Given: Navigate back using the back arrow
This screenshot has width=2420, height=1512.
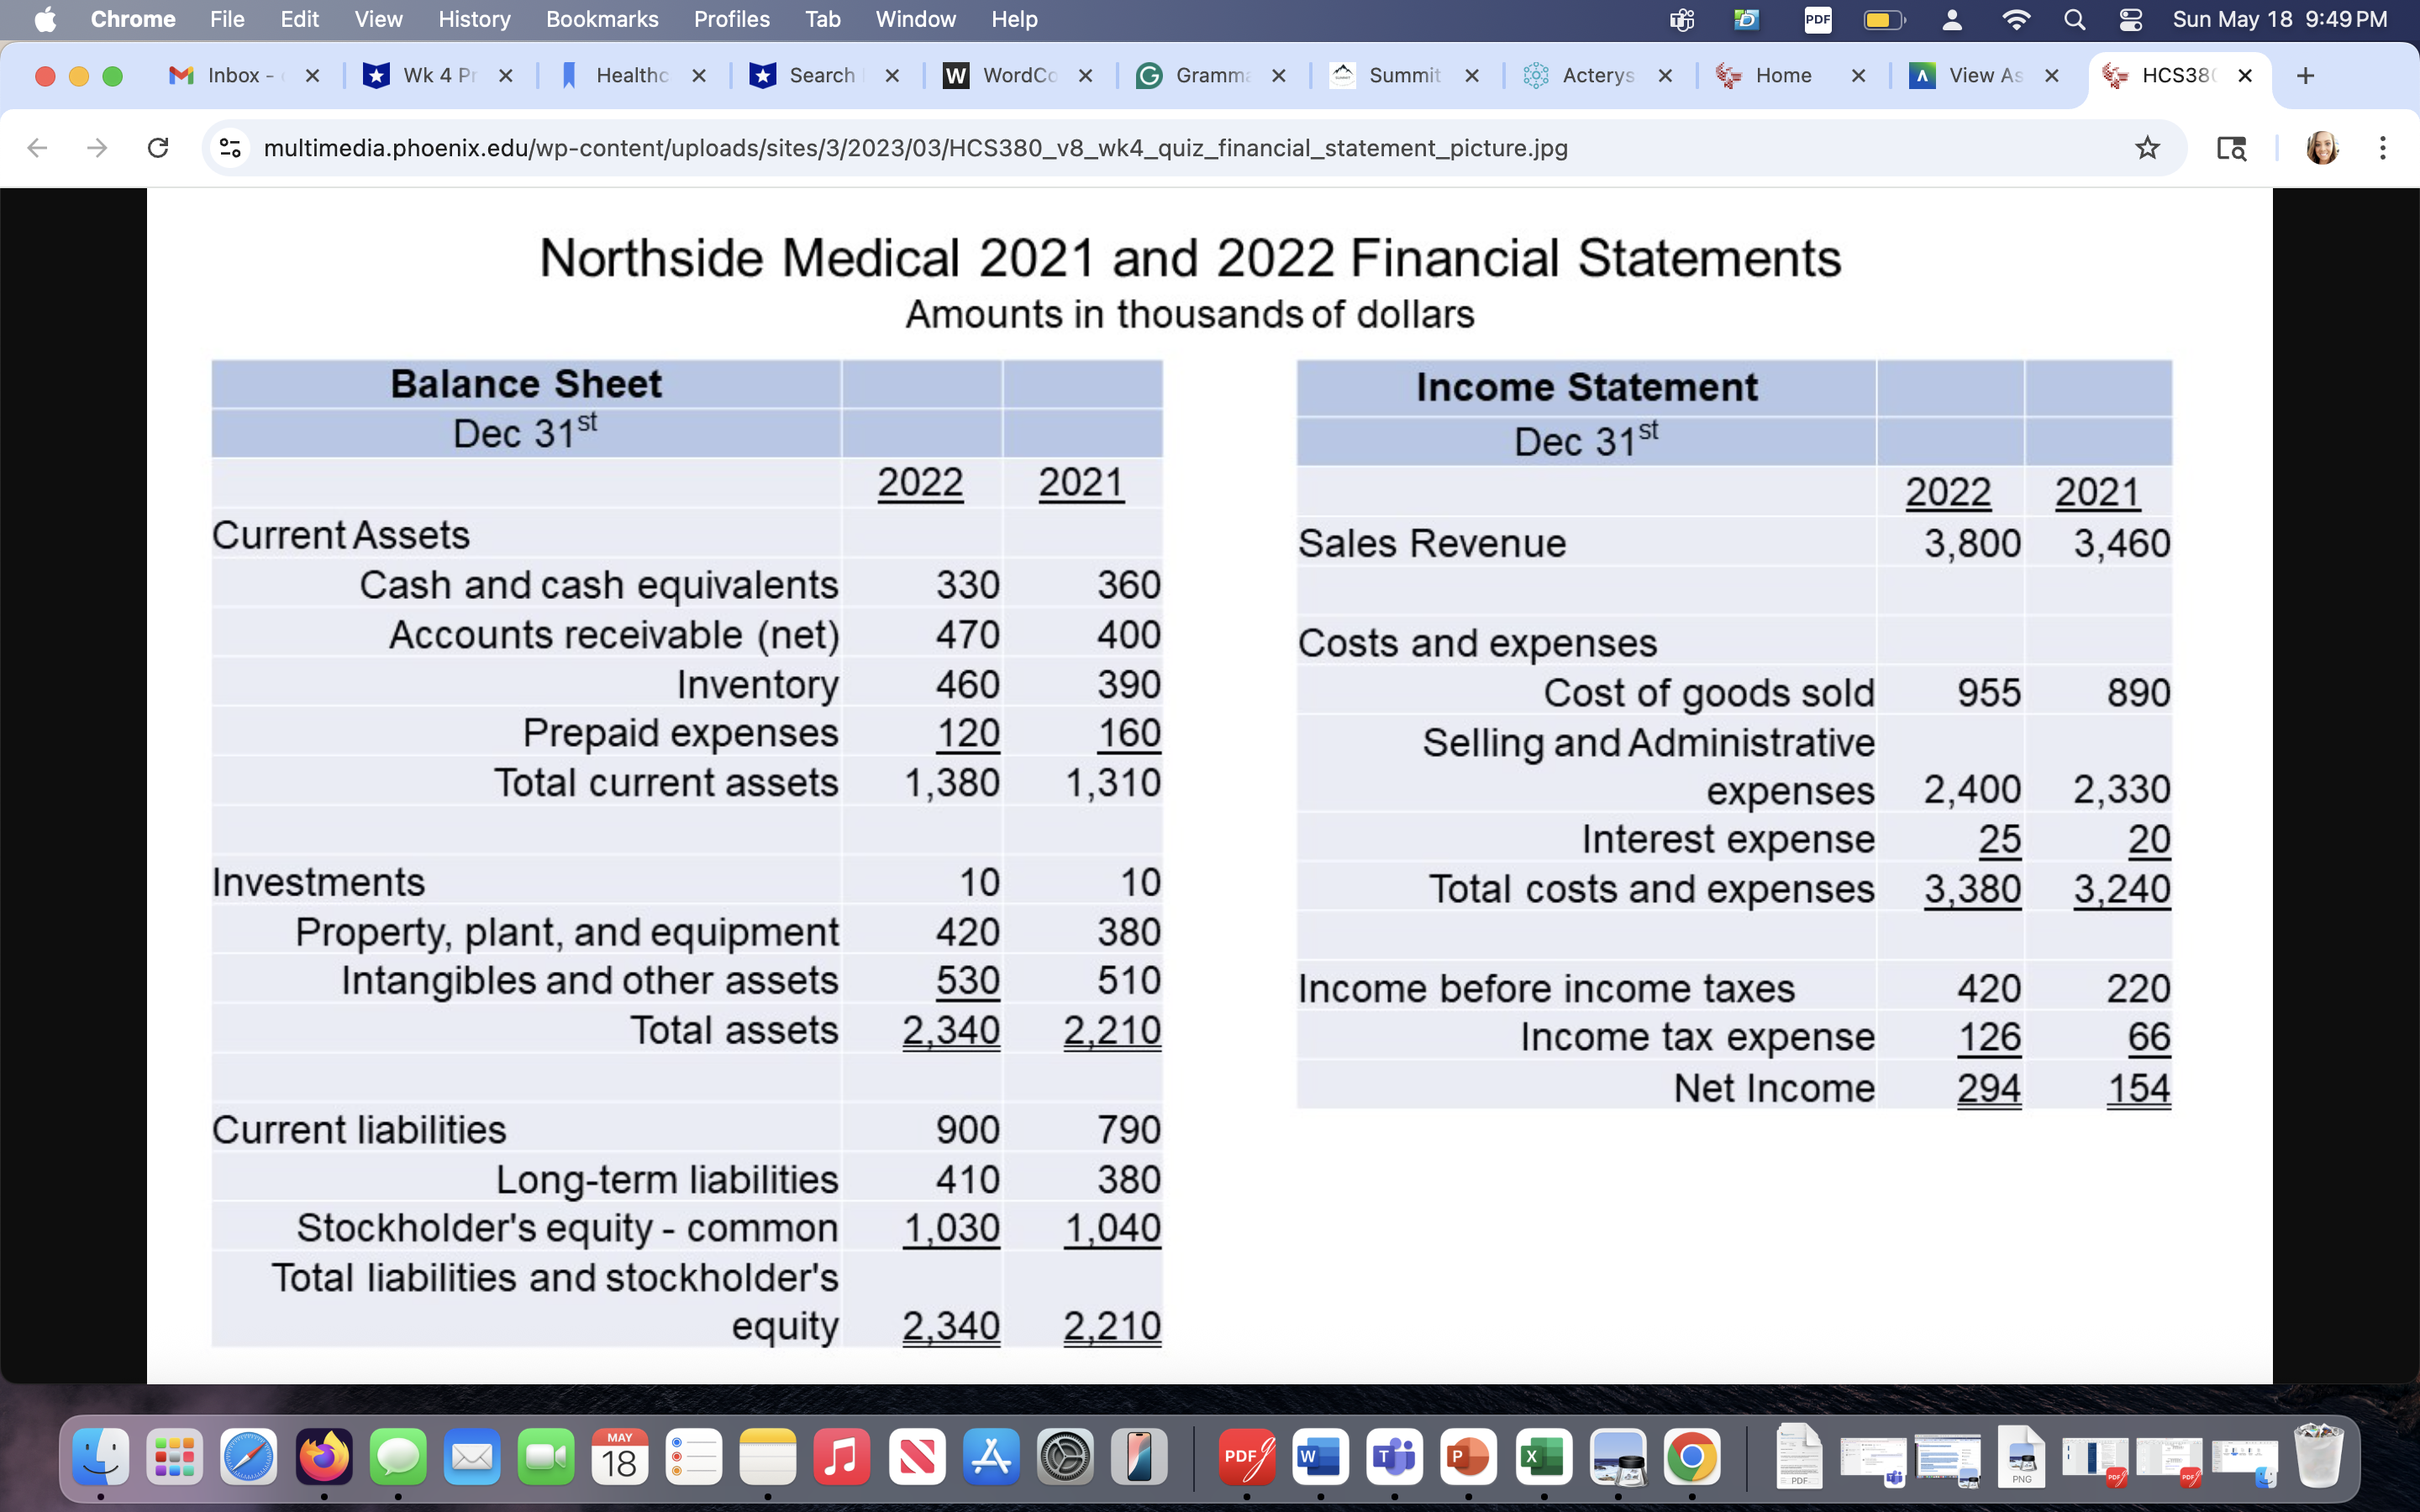Looking at the screenshot, I should [37, 147].
